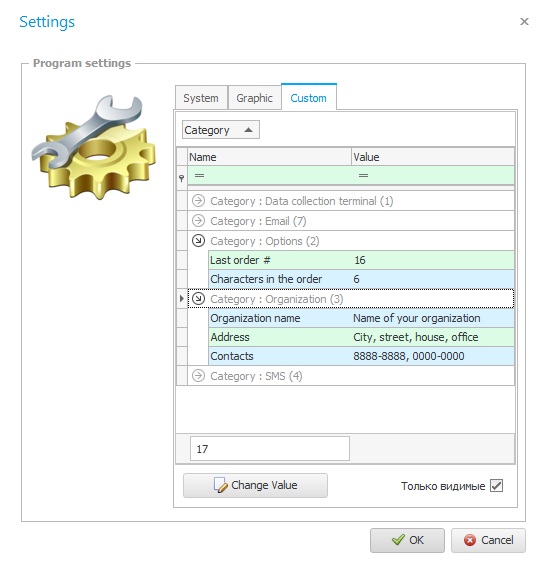This screenshot has width=539, height=567.
Task: Click the wrench and gear settings image
Action: [94, 147]
